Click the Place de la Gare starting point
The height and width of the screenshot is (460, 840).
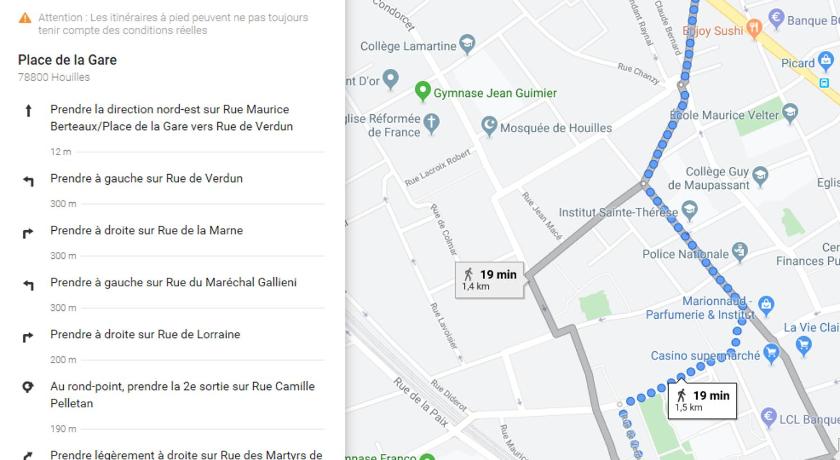(68, 60)
